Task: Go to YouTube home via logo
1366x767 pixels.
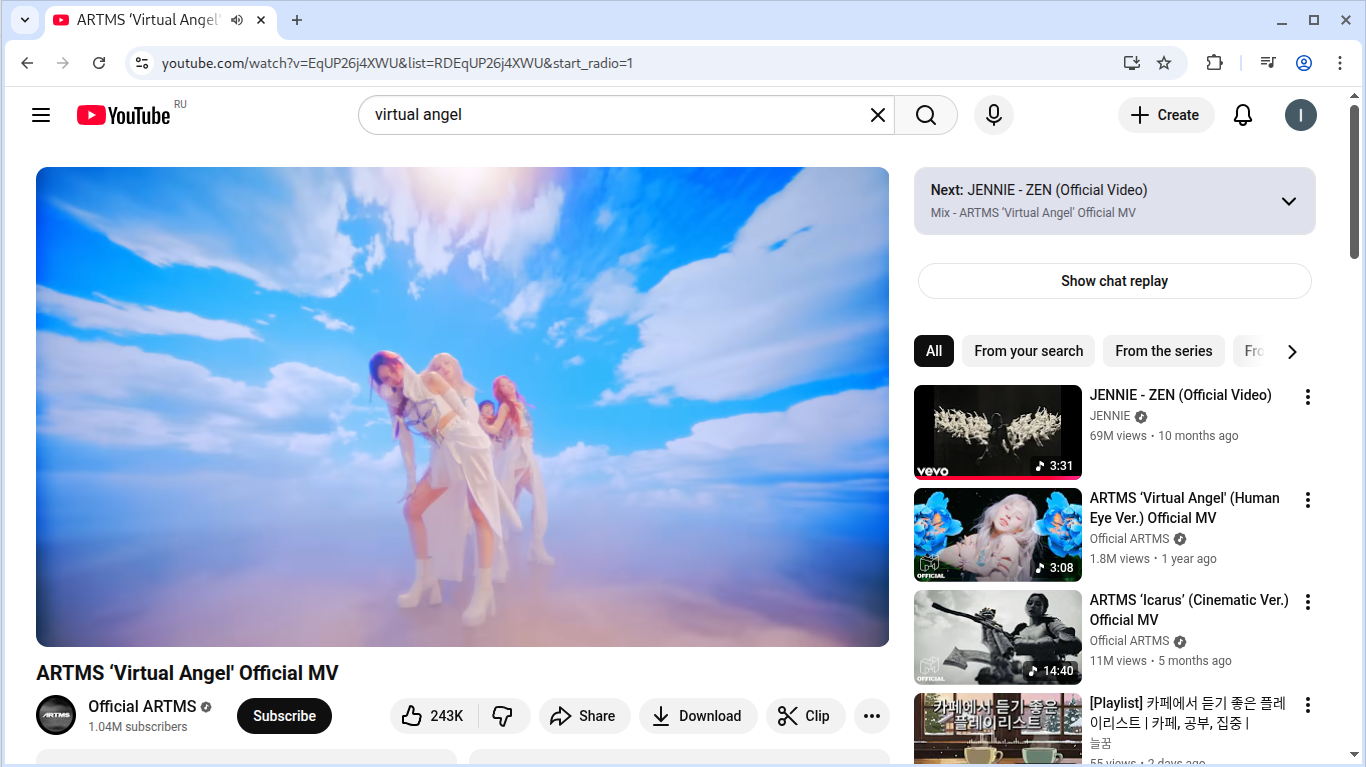Action: (124, 115)
